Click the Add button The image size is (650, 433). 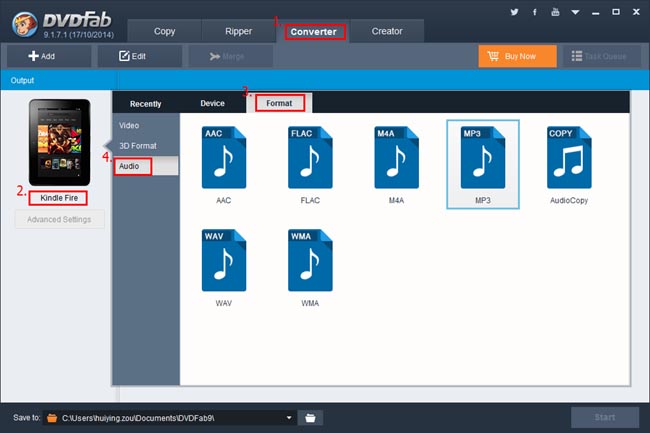coord(49,56)
